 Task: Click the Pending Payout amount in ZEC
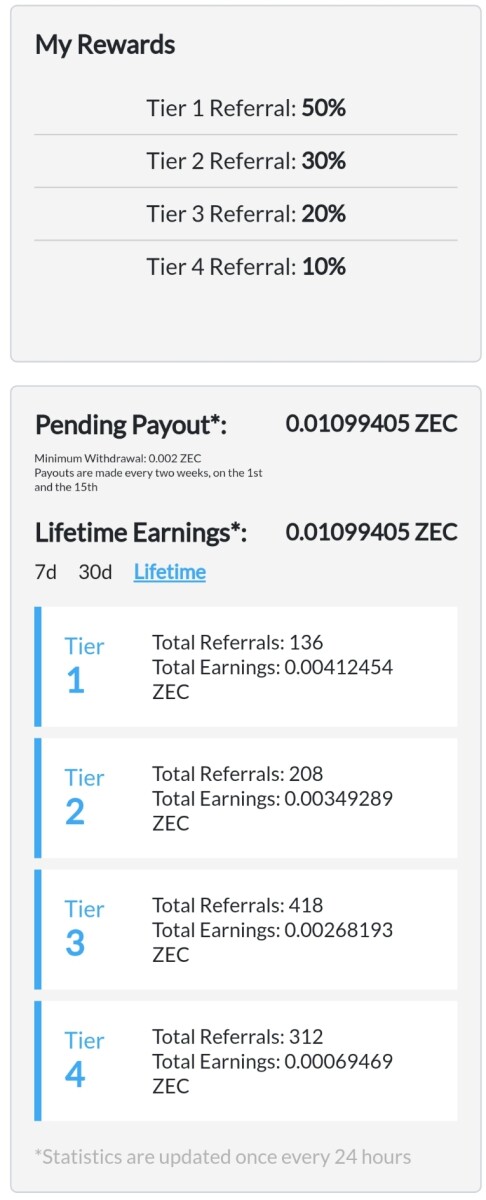point(372,424)
